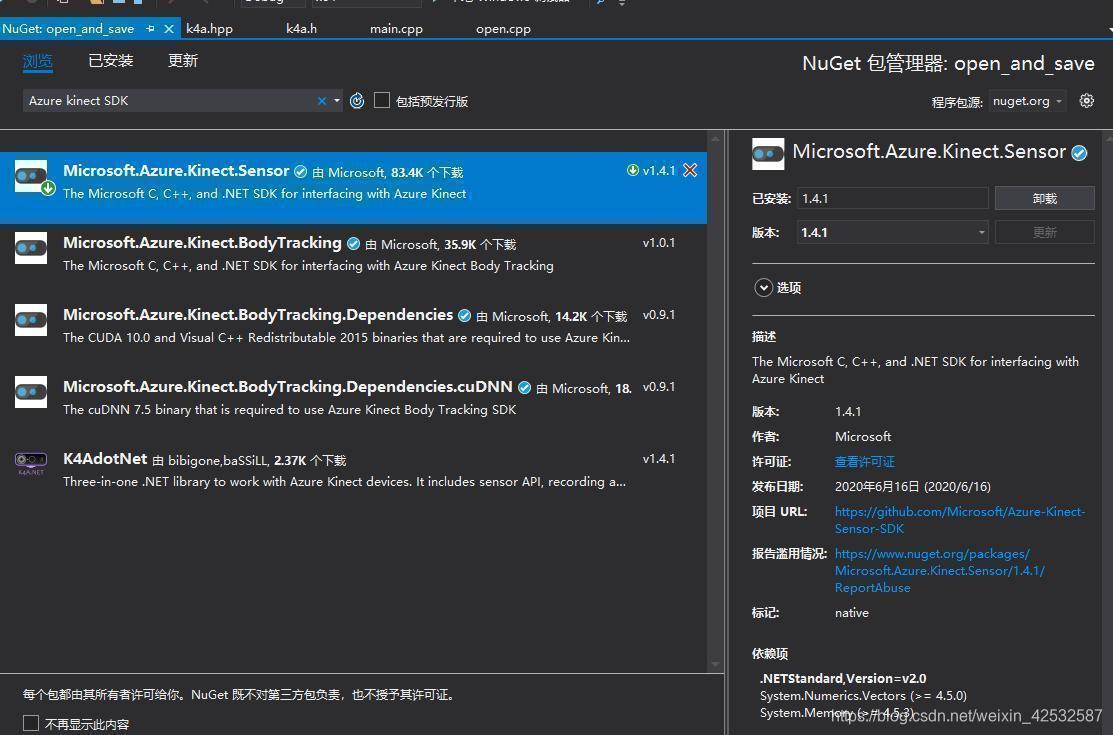The height and width of the screenshot is (735, 1113).
Task: Open the package source nuget.org dropdown
Action: [x=1027, y=101]
